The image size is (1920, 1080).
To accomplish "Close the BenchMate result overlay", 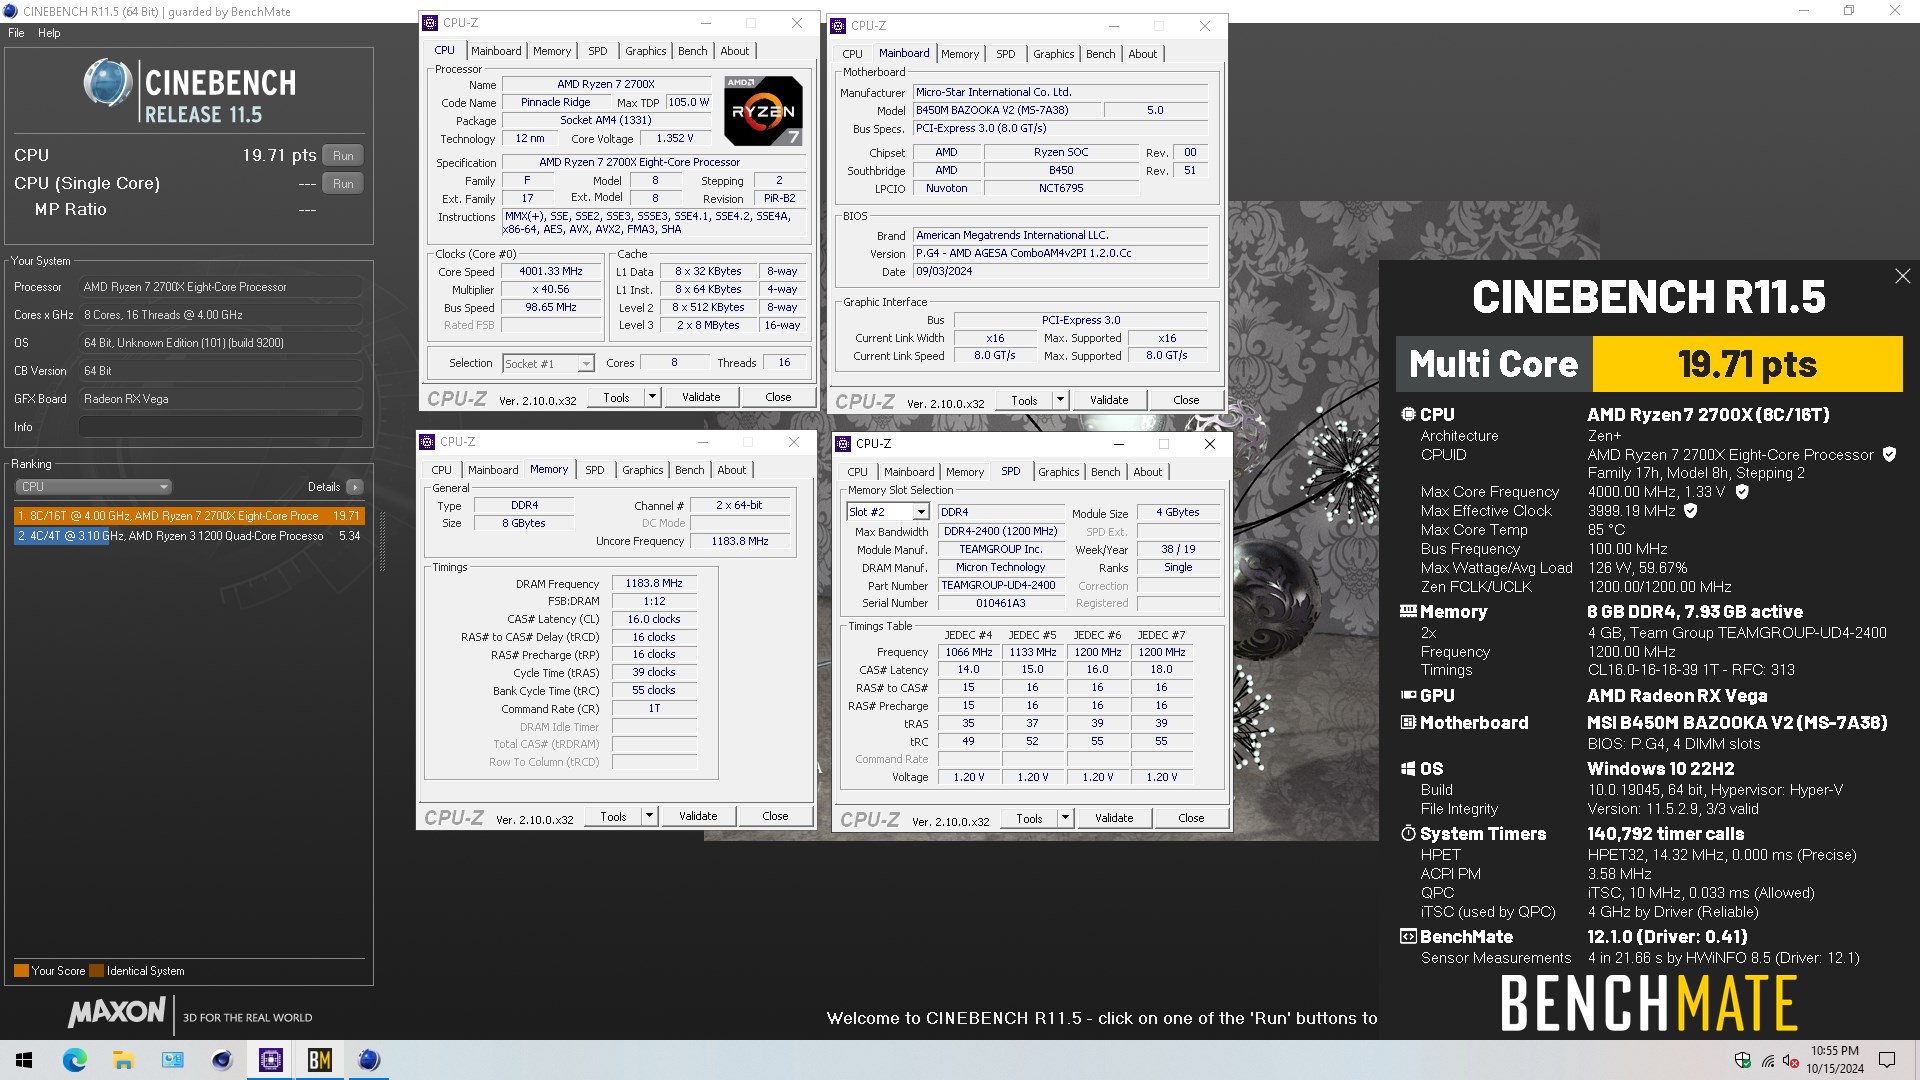I will click(1902, 276).
